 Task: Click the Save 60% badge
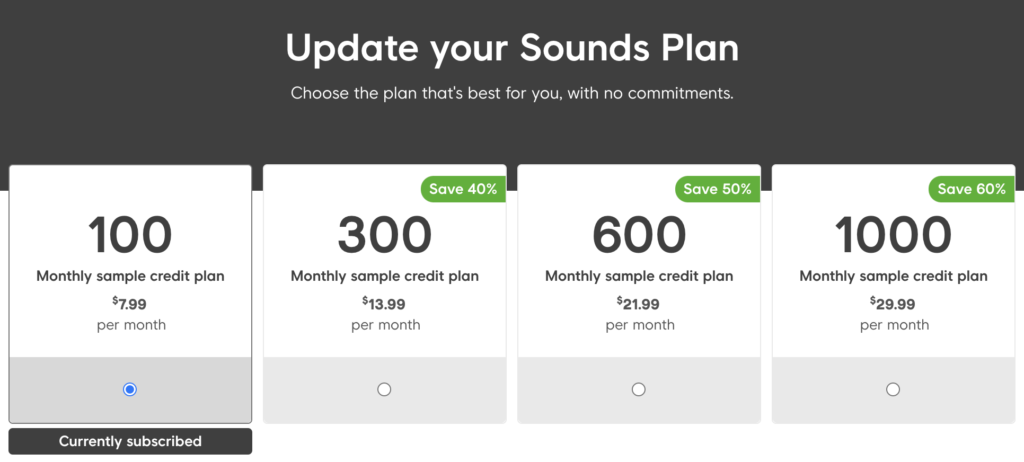(972, 189)
